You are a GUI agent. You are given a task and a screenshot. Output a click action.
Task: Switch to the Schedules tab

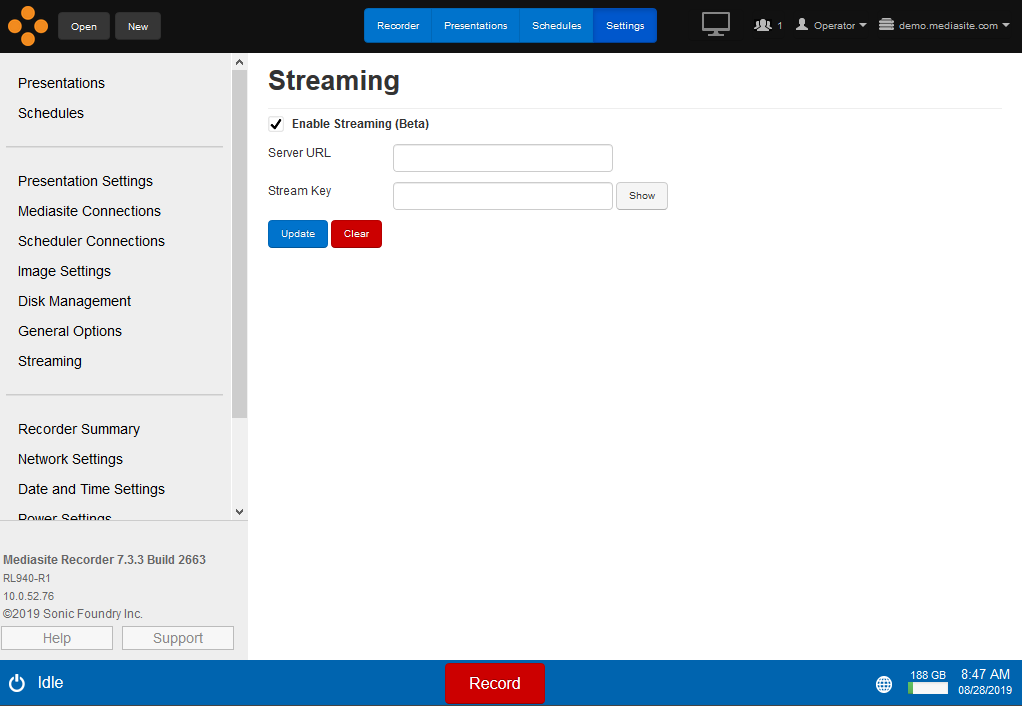[x=556, y=25]
